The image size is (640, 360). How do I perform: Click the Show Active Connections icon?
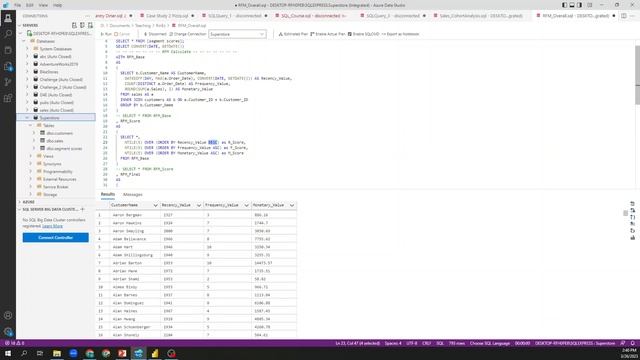(90, 25)
